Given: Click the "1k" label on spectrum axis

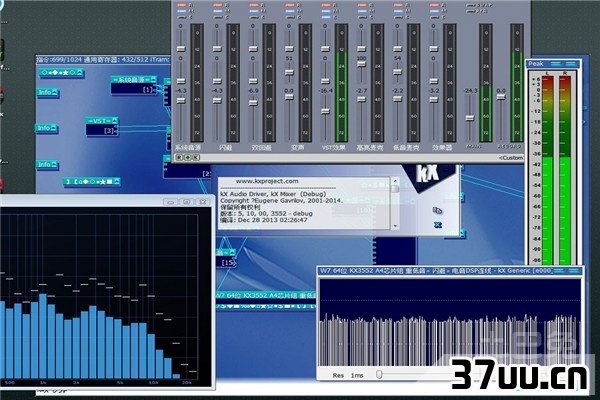Looking at the screenshot, I should 43,382.
